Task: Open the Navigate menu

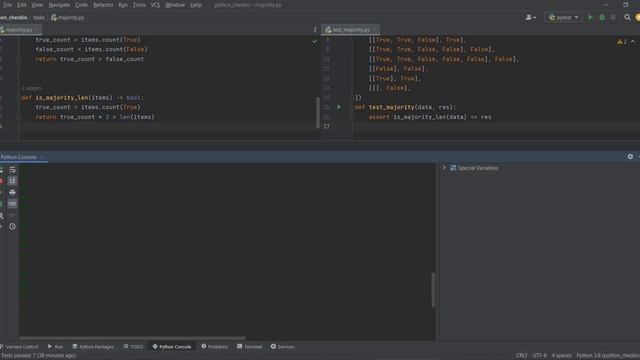Action: (x=59, y=5)
